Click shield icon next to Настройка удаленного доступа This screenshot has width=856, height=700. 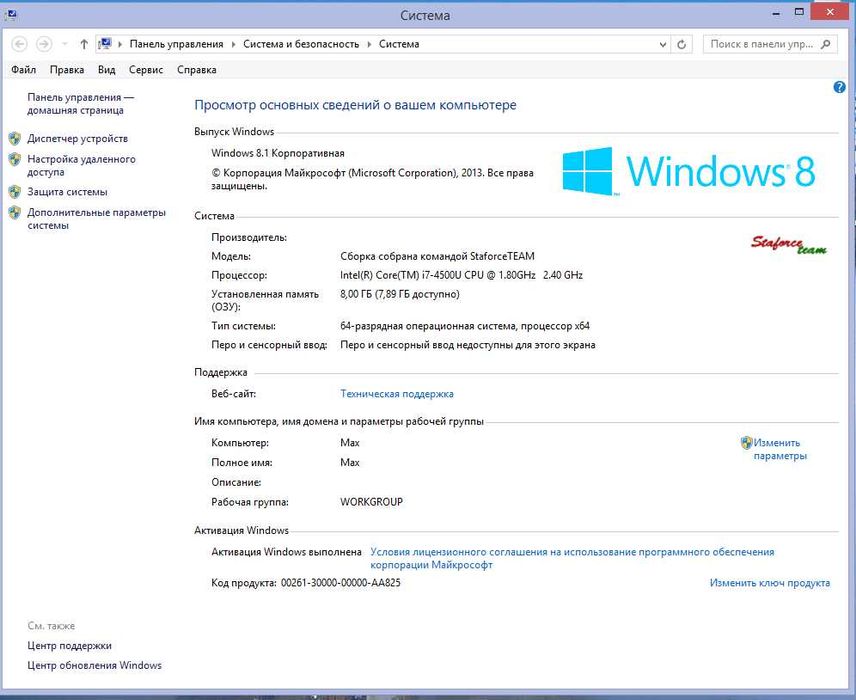point(15,159)
